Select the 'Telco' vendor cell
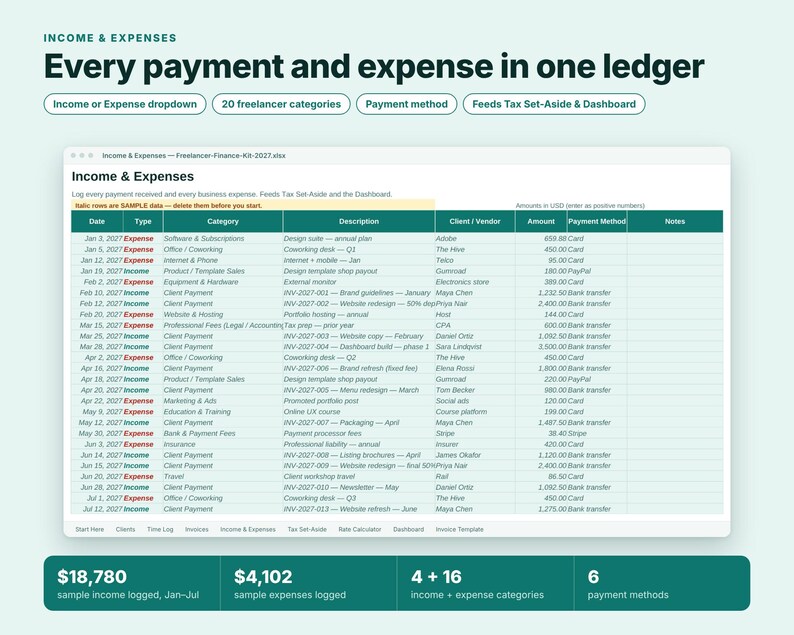 pos(475,260)
